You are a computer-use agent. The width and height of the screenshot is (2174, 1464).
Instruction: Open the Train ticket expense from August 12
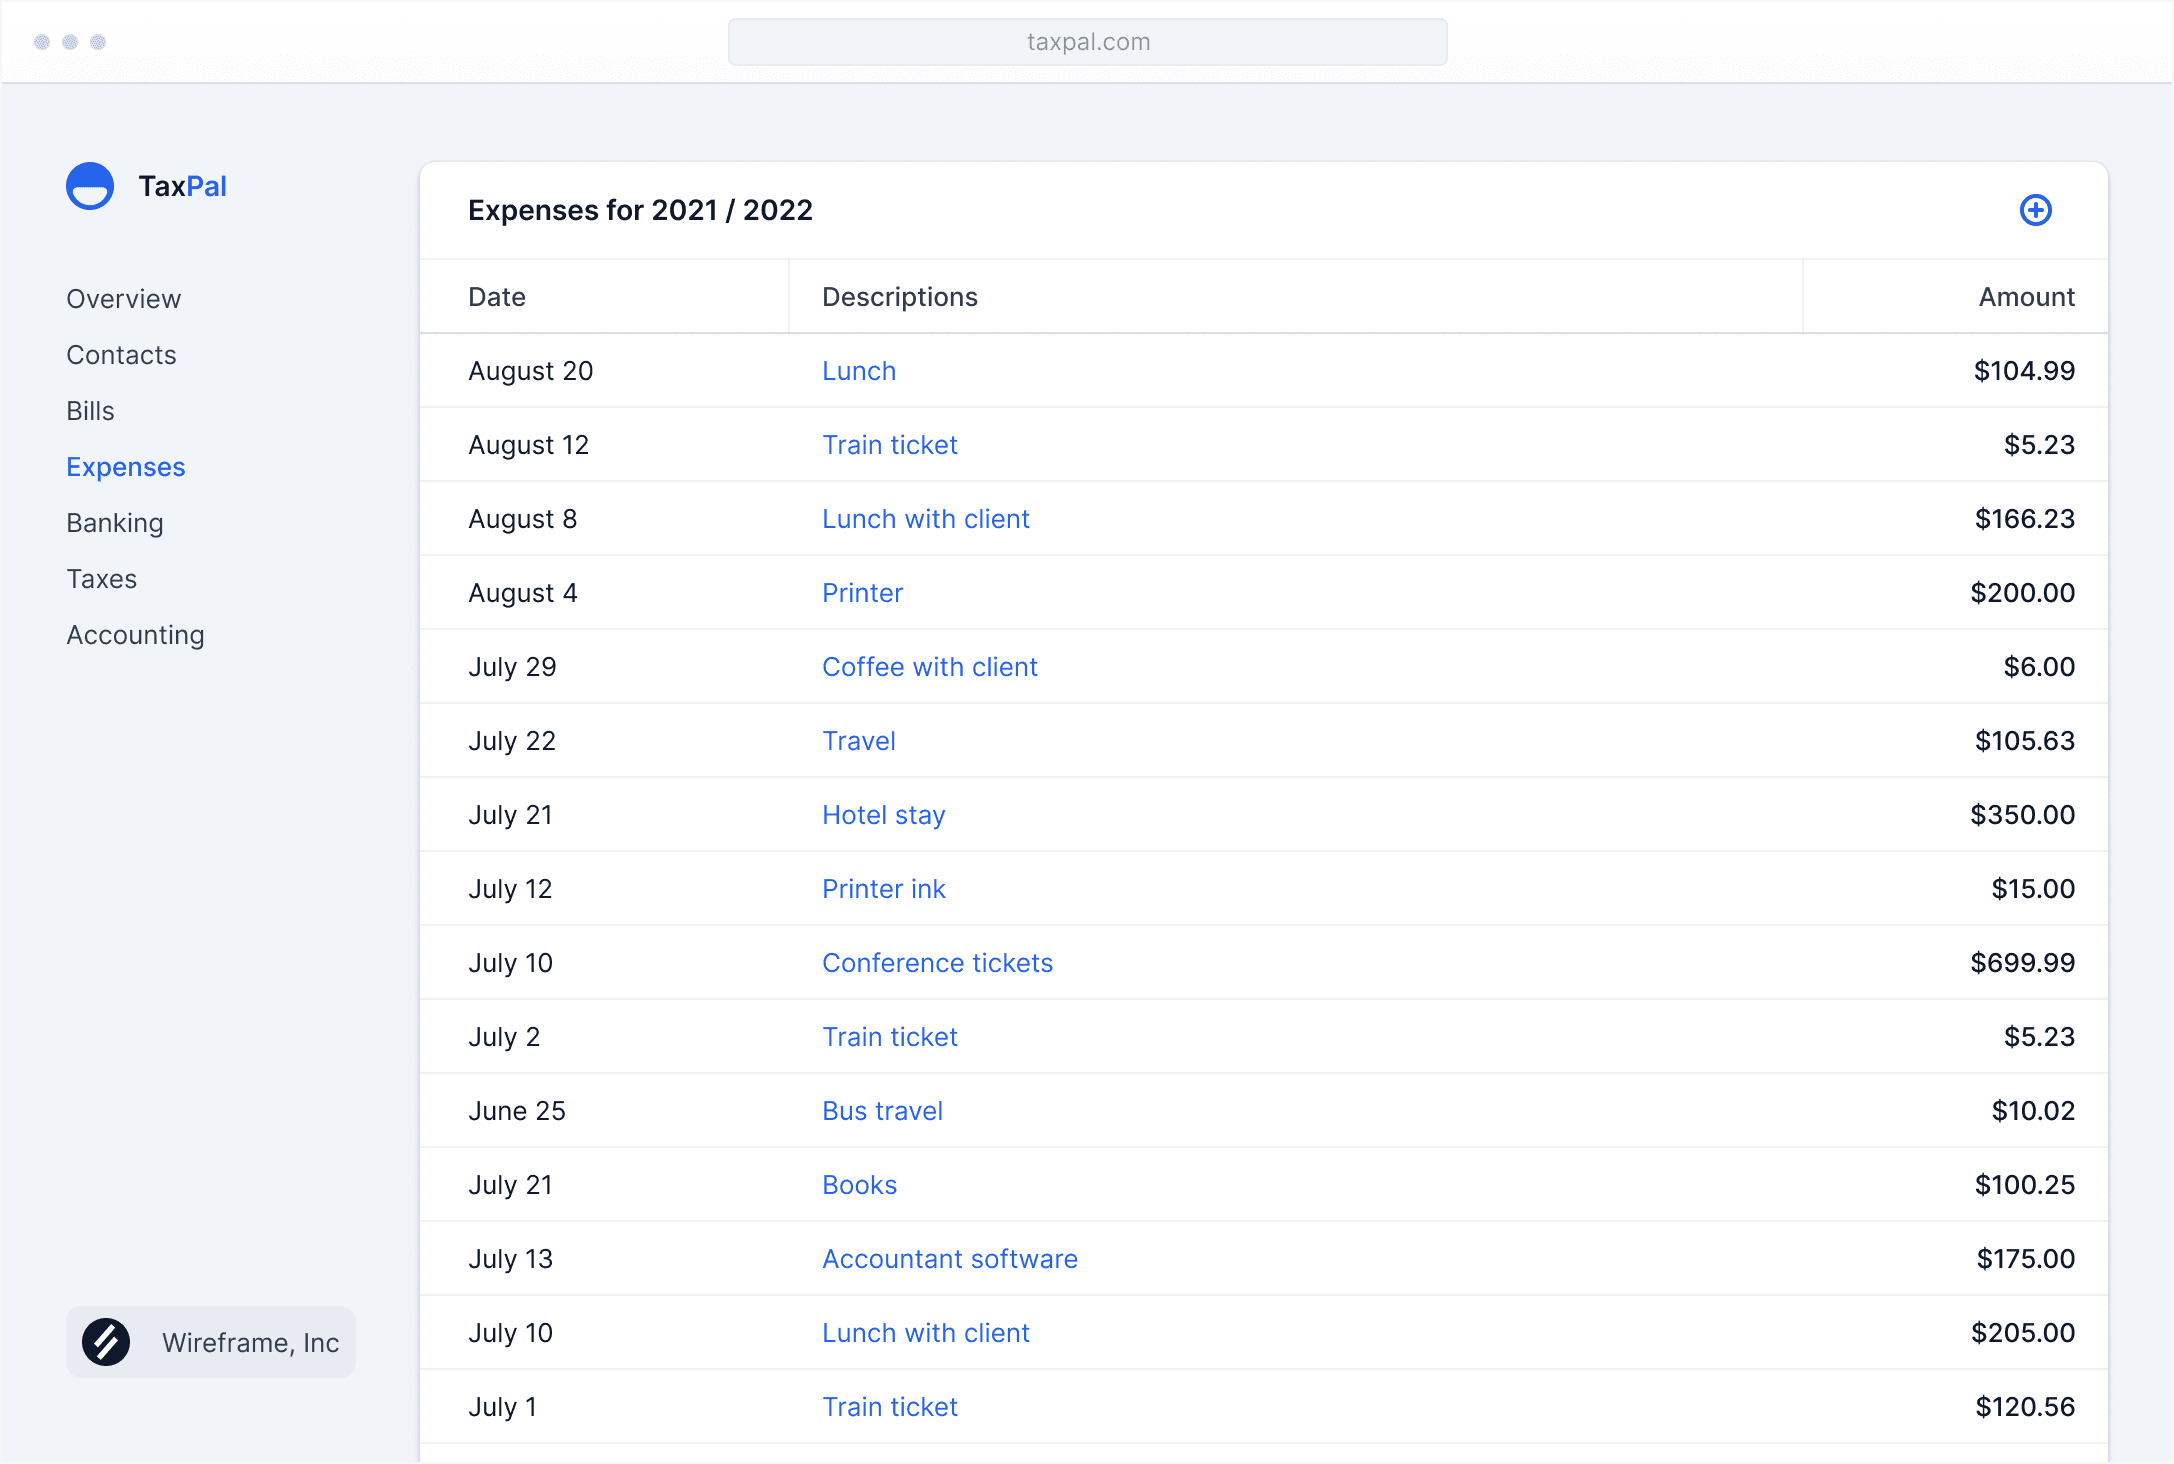(x=889, y=444)
